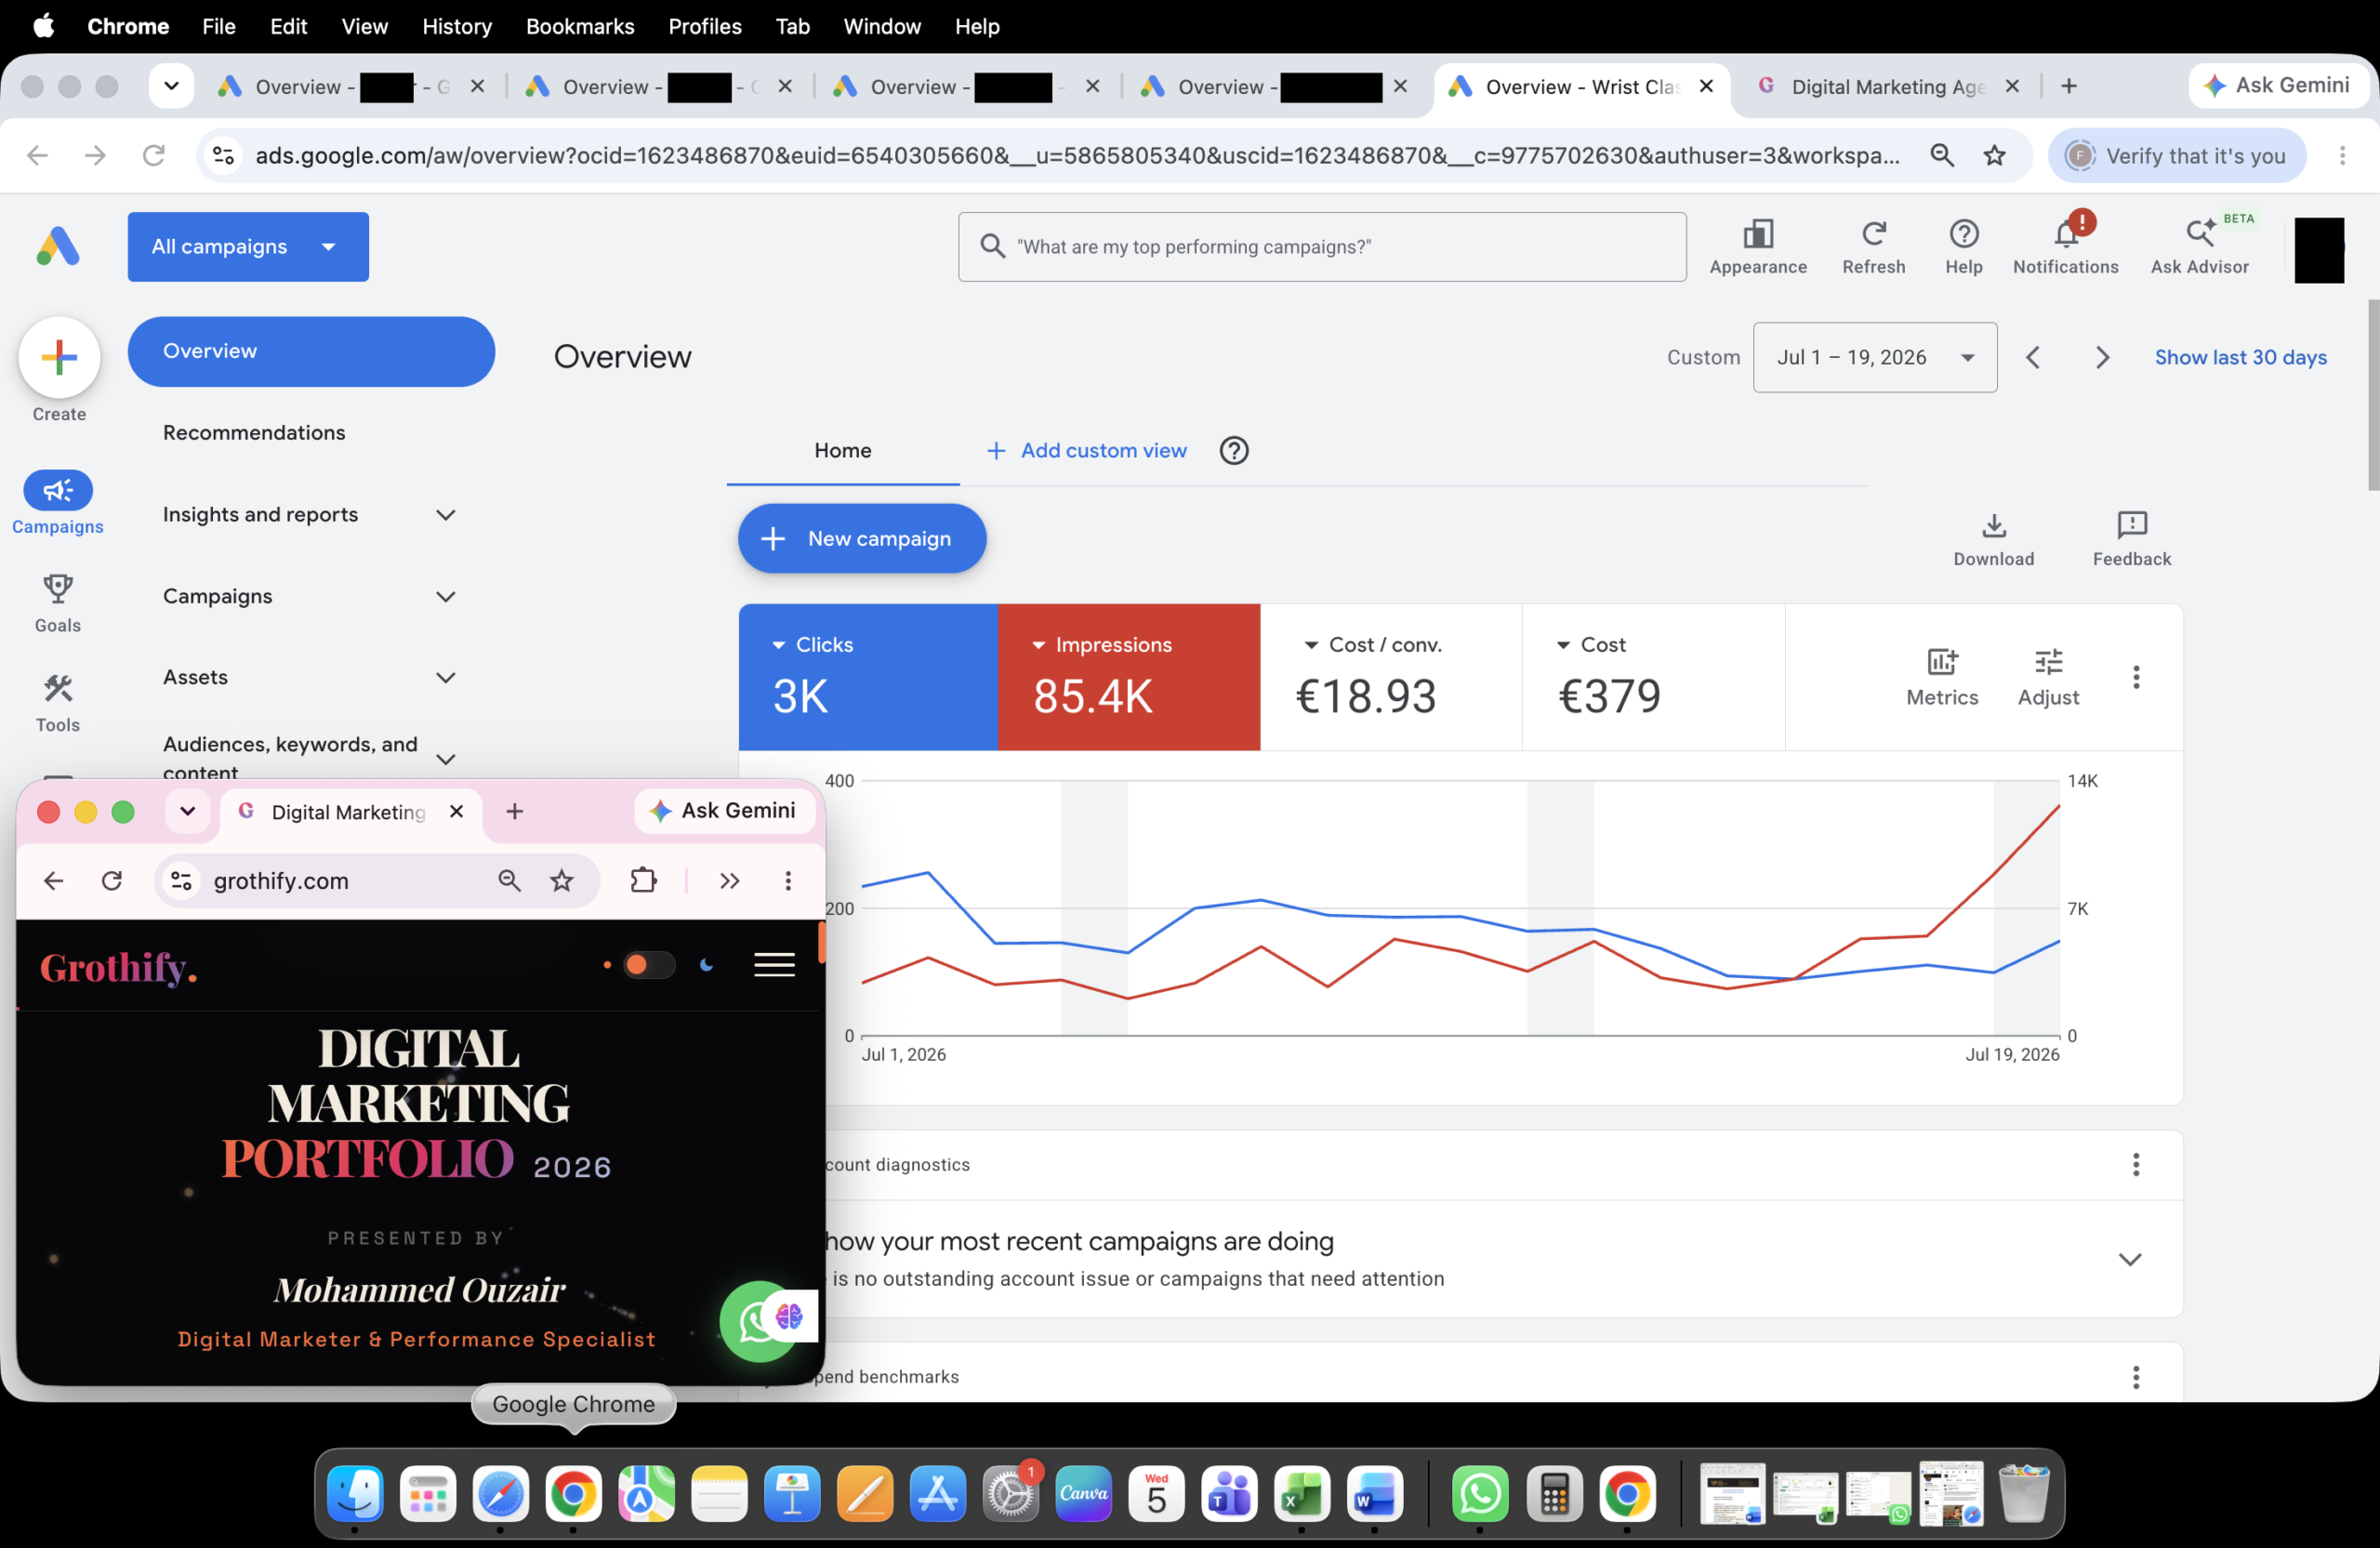Image resolution: width=2380 pixels, height=1548 pixels.
Task: Open tab search dropdown in main Chrome window
Action: (171, 86)
